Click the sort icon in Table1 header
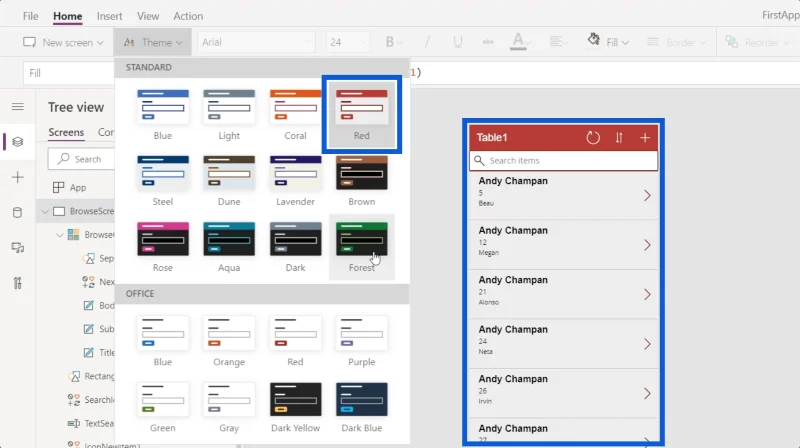 click(x=619, y=137)
